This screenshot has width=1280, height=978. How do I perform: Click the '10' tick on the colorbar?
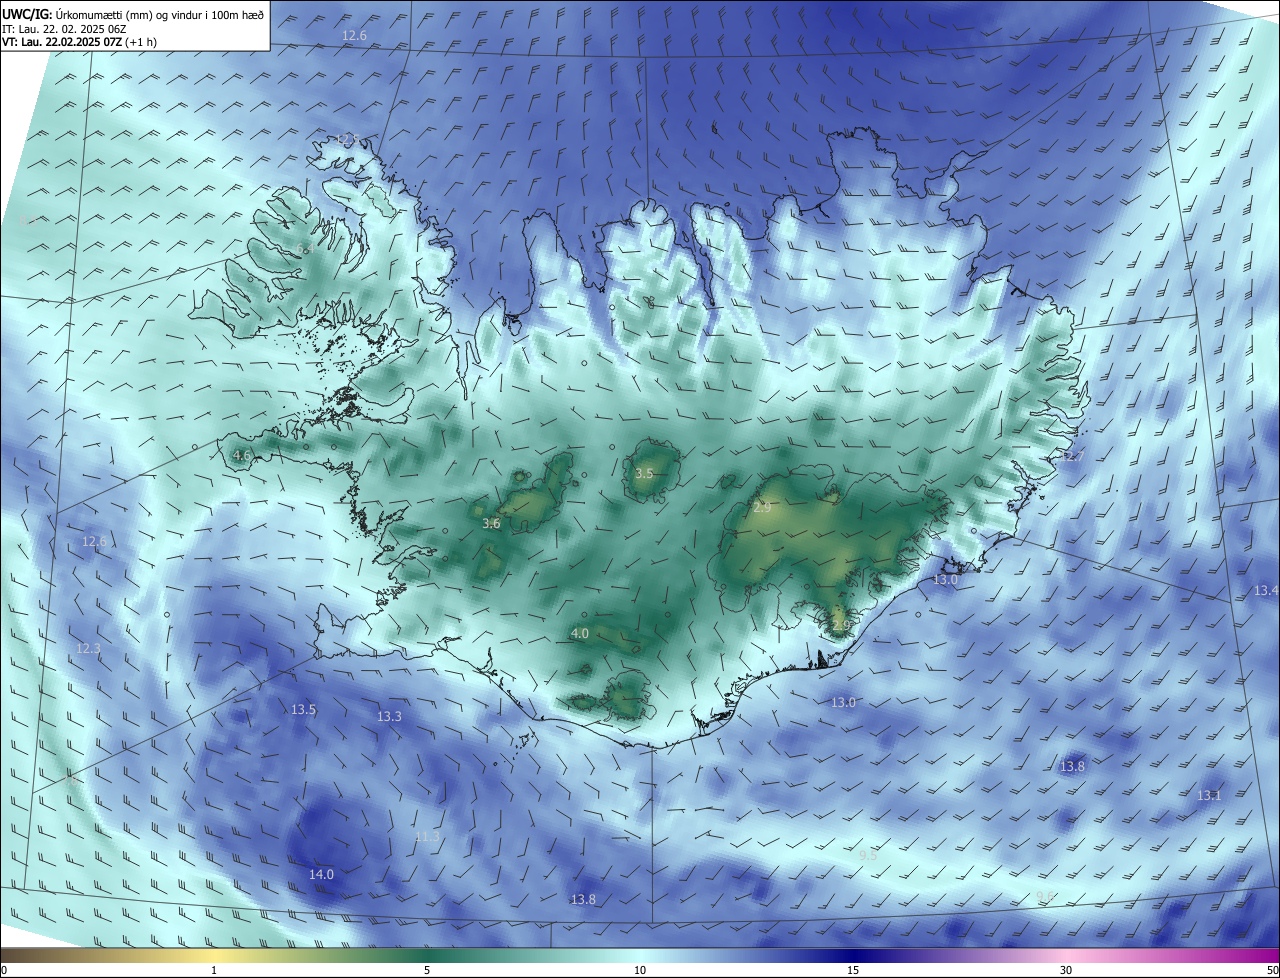pyautogui.click(x=640, y=970)
